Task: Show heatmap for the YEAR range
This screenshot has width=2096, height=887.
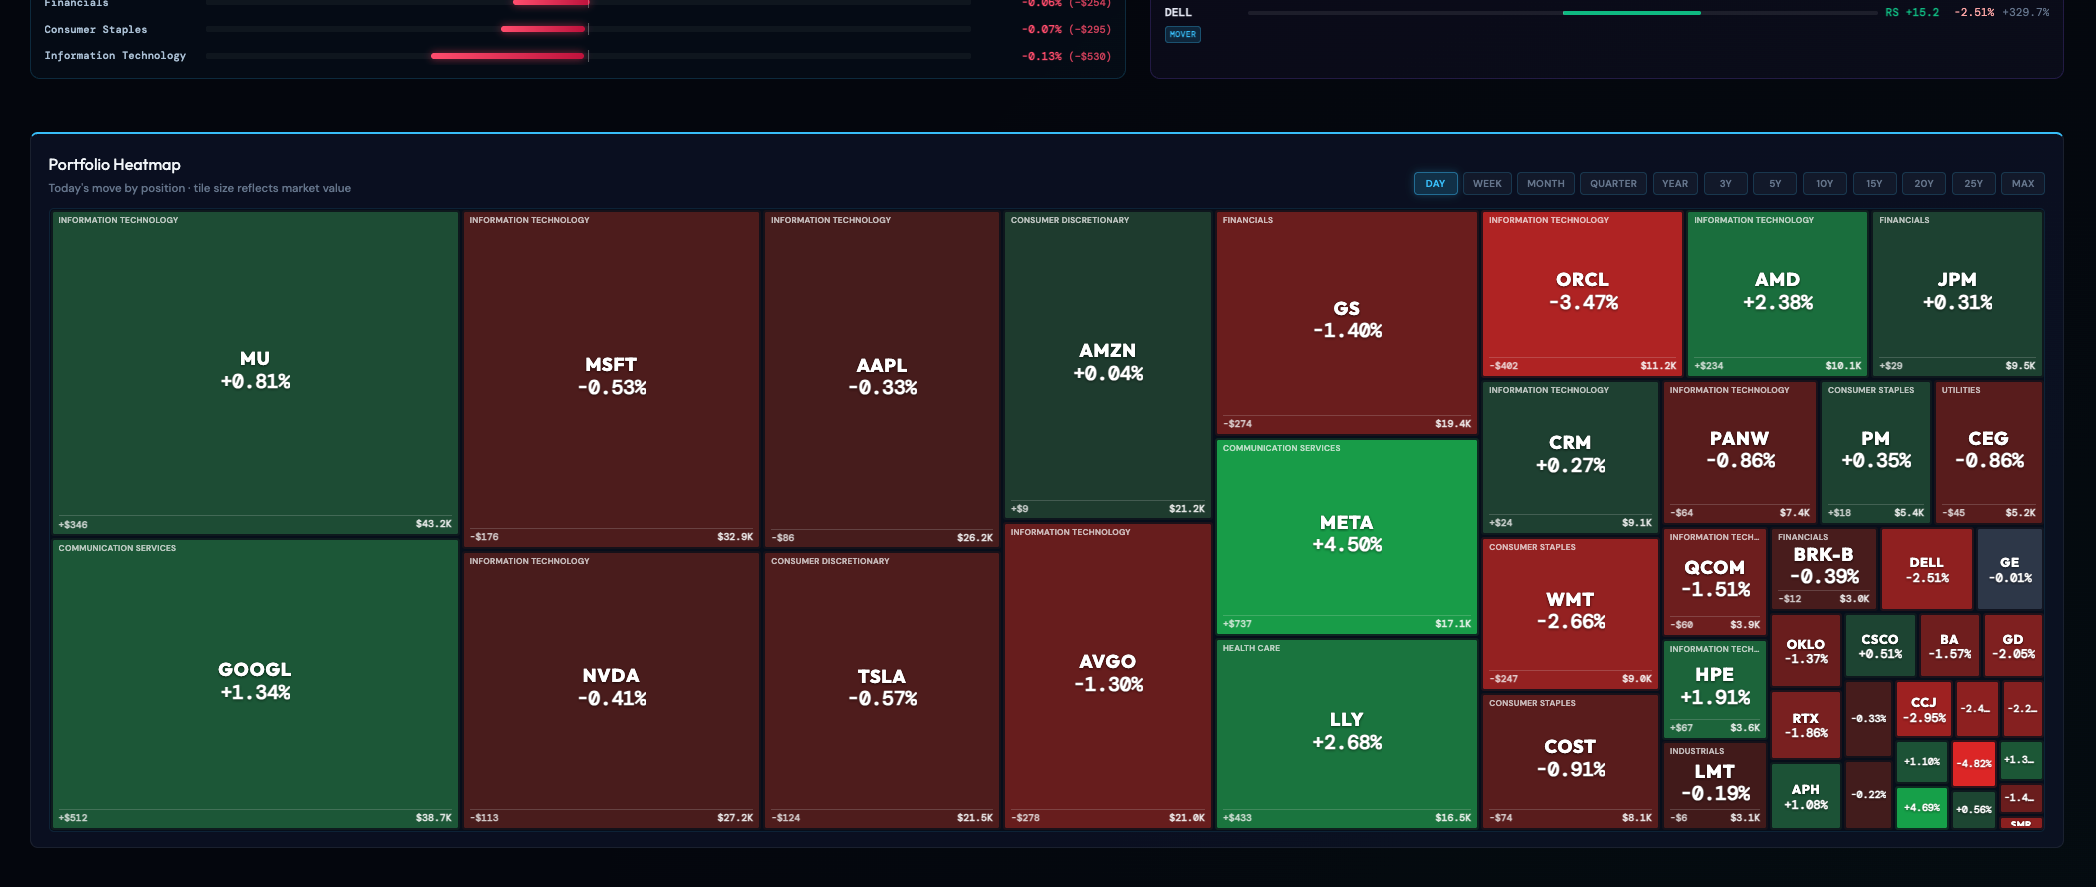Action: [1675, 183]
